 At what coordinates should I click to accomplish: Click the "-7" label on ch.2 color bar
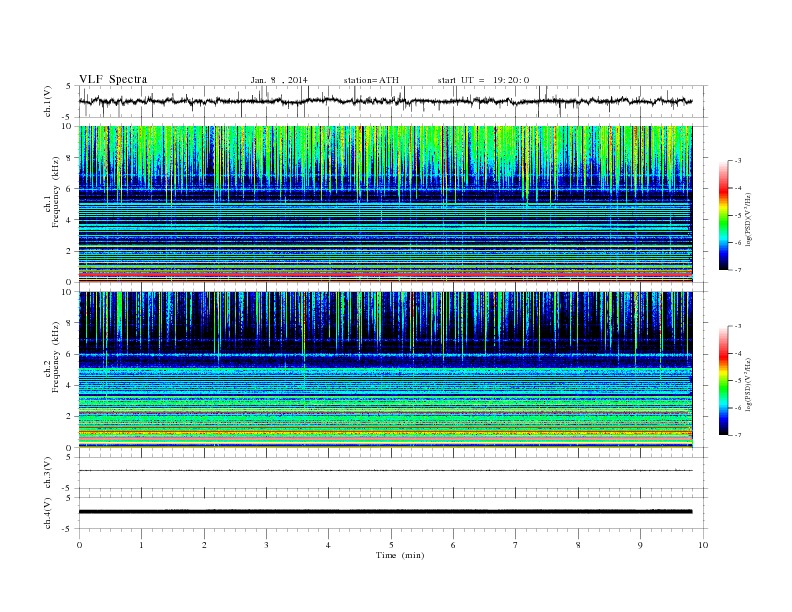[x=737, y=435]
